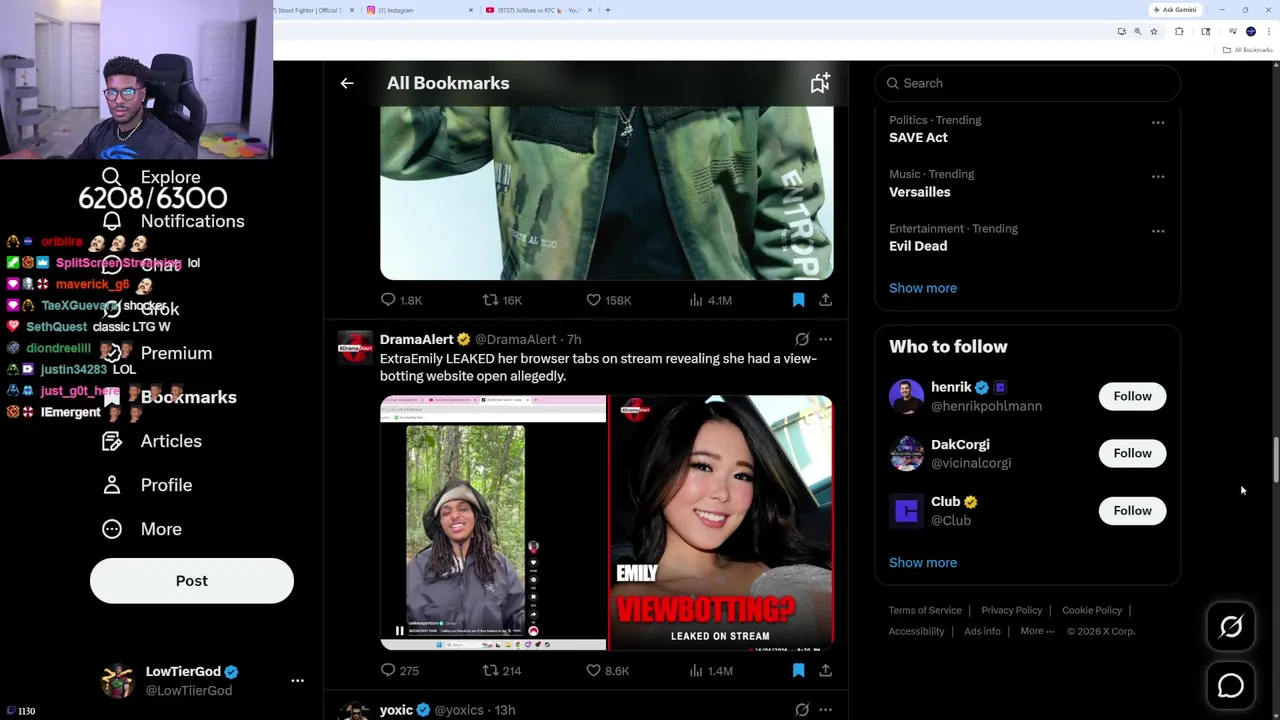Follow DakCorgi
The width and height of the screenshot is (1280, 720).
tap(1132, 453)
